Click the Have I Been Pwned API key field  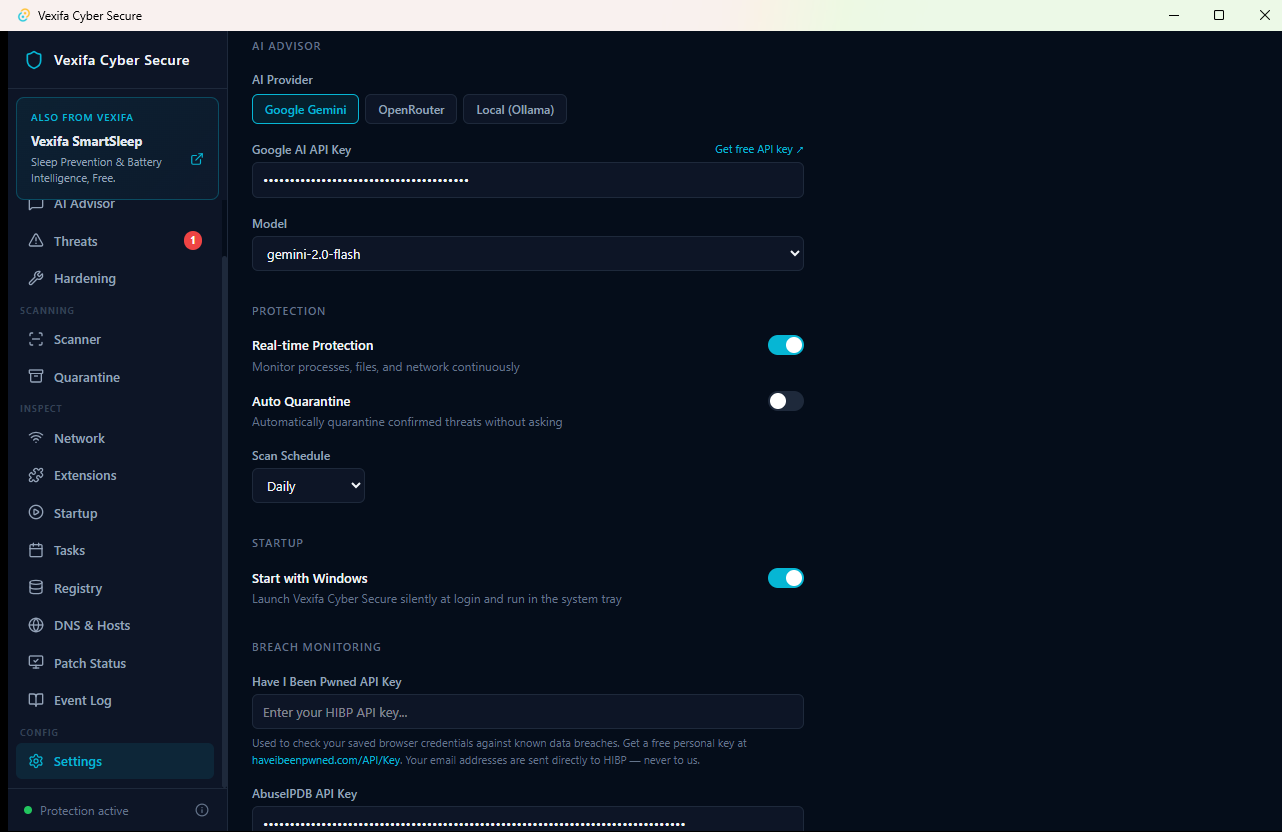[528, 711]
